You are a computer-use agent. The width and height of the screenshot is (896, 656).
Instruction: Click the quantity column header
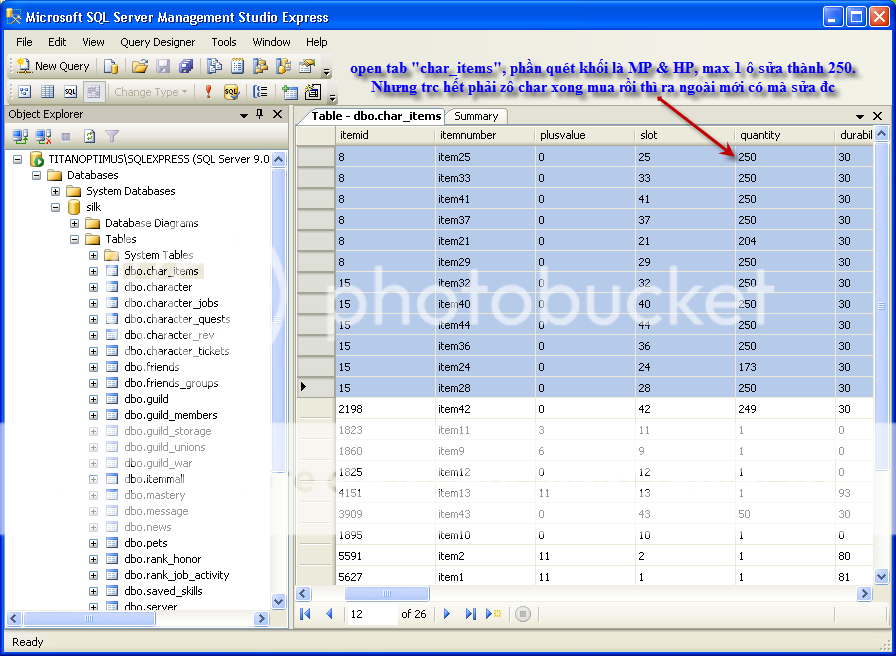[x=785, y=135]
